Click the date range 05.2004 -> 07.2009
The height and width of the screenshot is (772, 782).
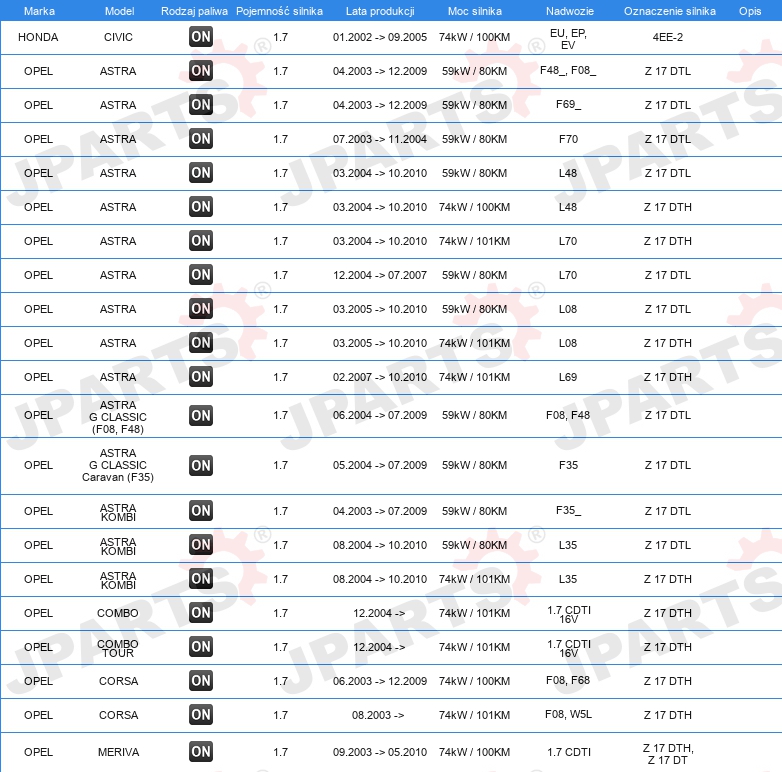(x=380, y=465)
